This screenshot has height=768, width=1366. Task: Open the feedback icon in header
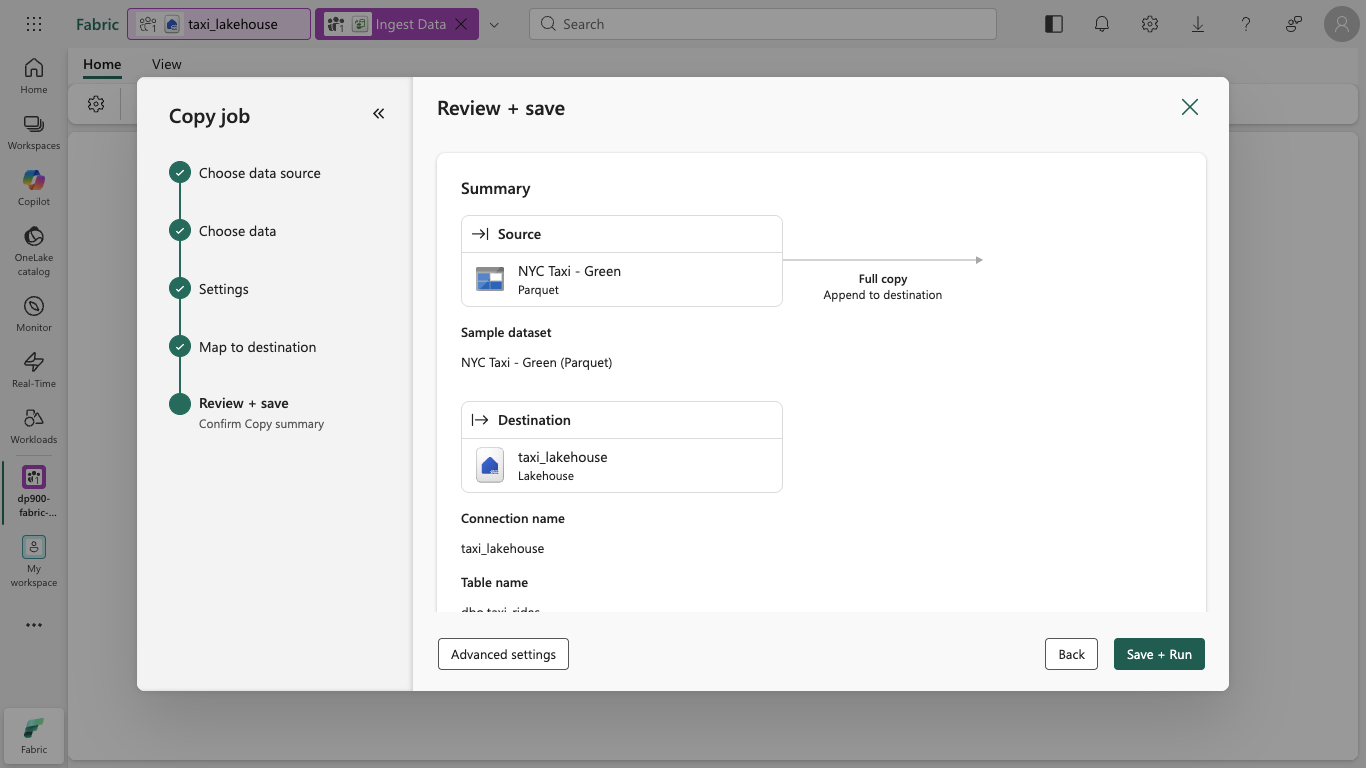pos(1294,24)
